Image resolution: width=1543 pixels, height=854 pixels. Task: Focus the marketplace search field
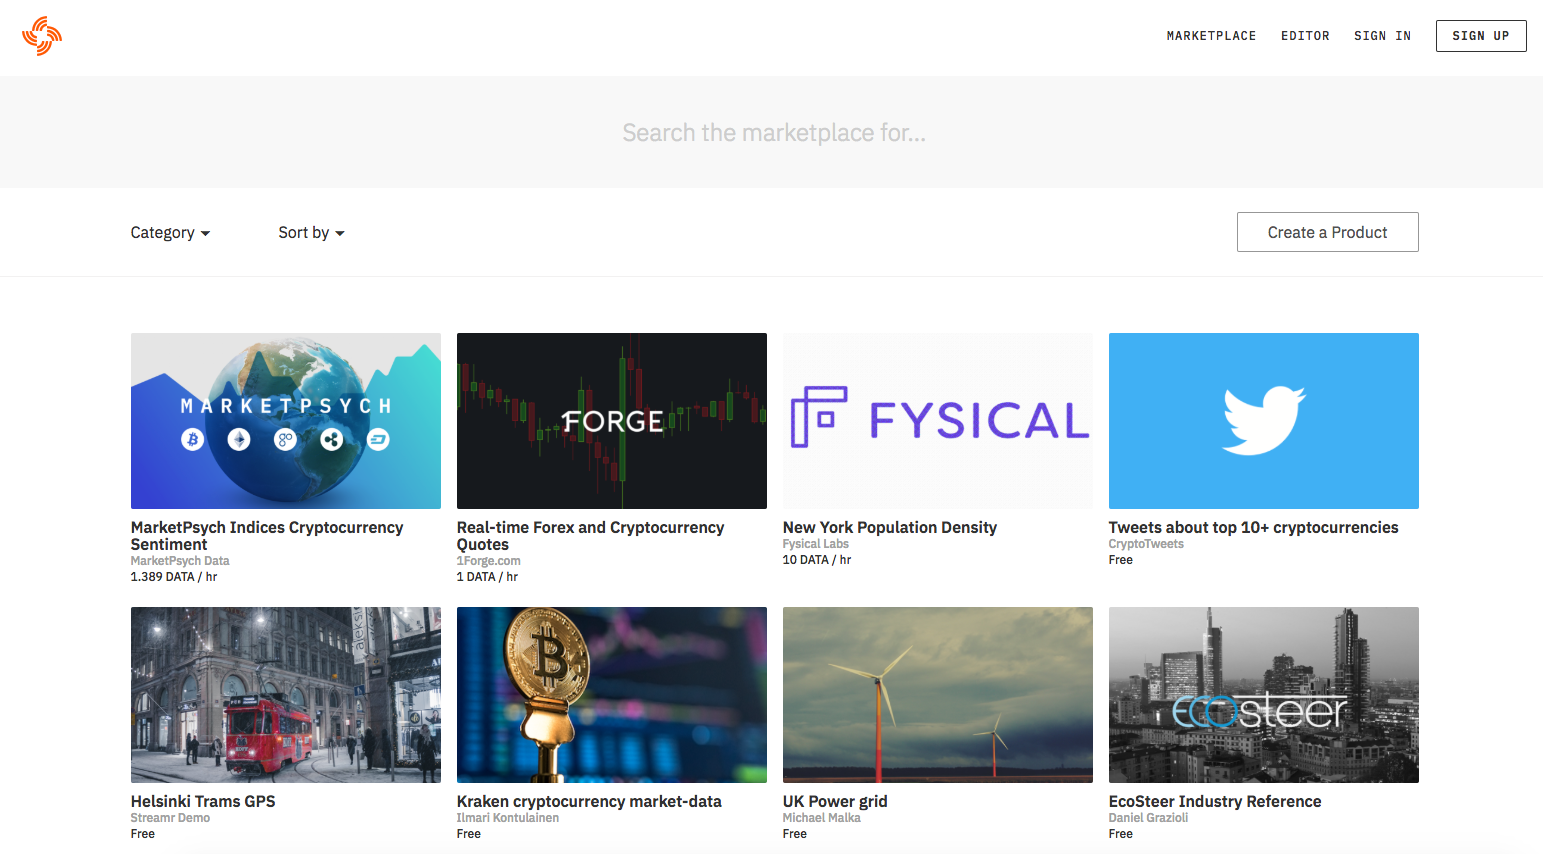(x=773, y=132)
